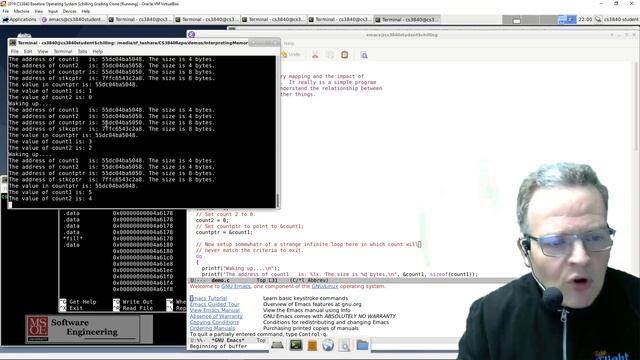
Task: Click 'Get Help' shortcut in the nano terminal
Action: pos(78,302)
